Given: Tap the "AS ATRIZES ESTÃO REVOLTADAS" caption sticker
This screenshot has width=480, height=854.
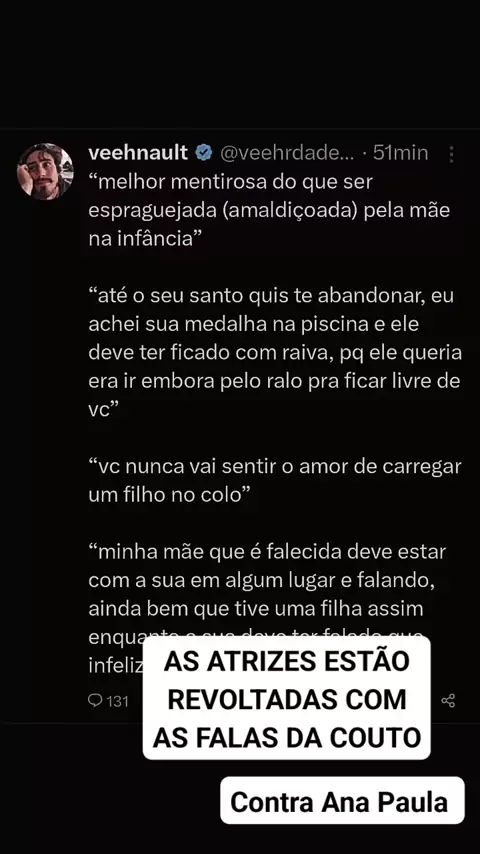Looking at the screenshot, I should pyautogui.click(x=287, y=699).
